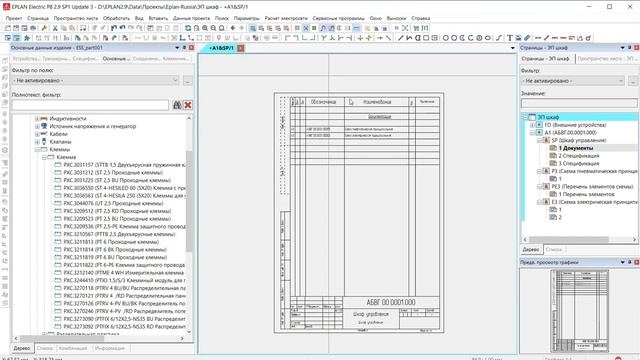The height and width of the screenshot is (360, 640).
Task: Open the Сервисные программы menu
Action: click(338, 18)
